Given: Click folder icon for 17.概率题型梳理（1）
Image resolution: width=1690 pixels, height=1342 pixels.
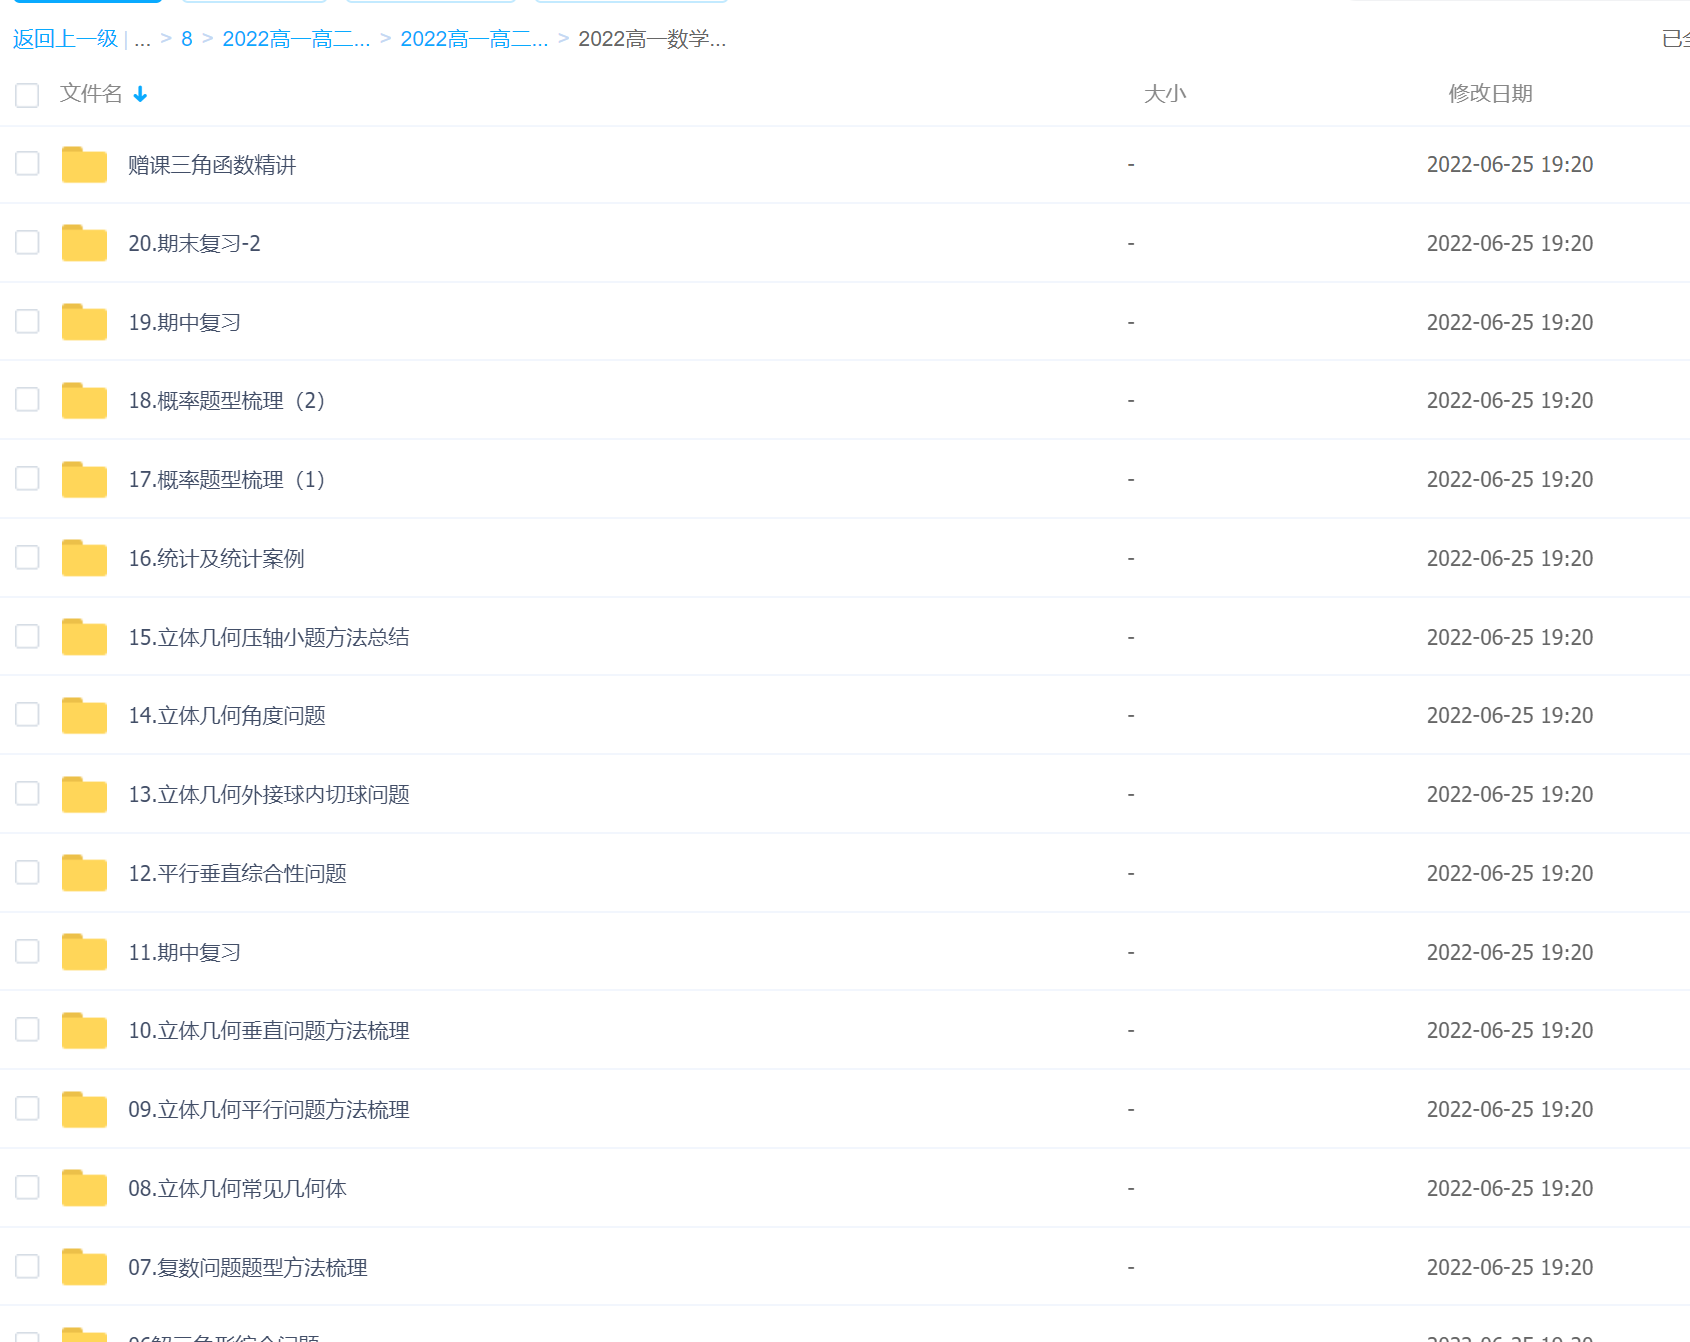Looking at the screenshot, I should pos(84,480).
